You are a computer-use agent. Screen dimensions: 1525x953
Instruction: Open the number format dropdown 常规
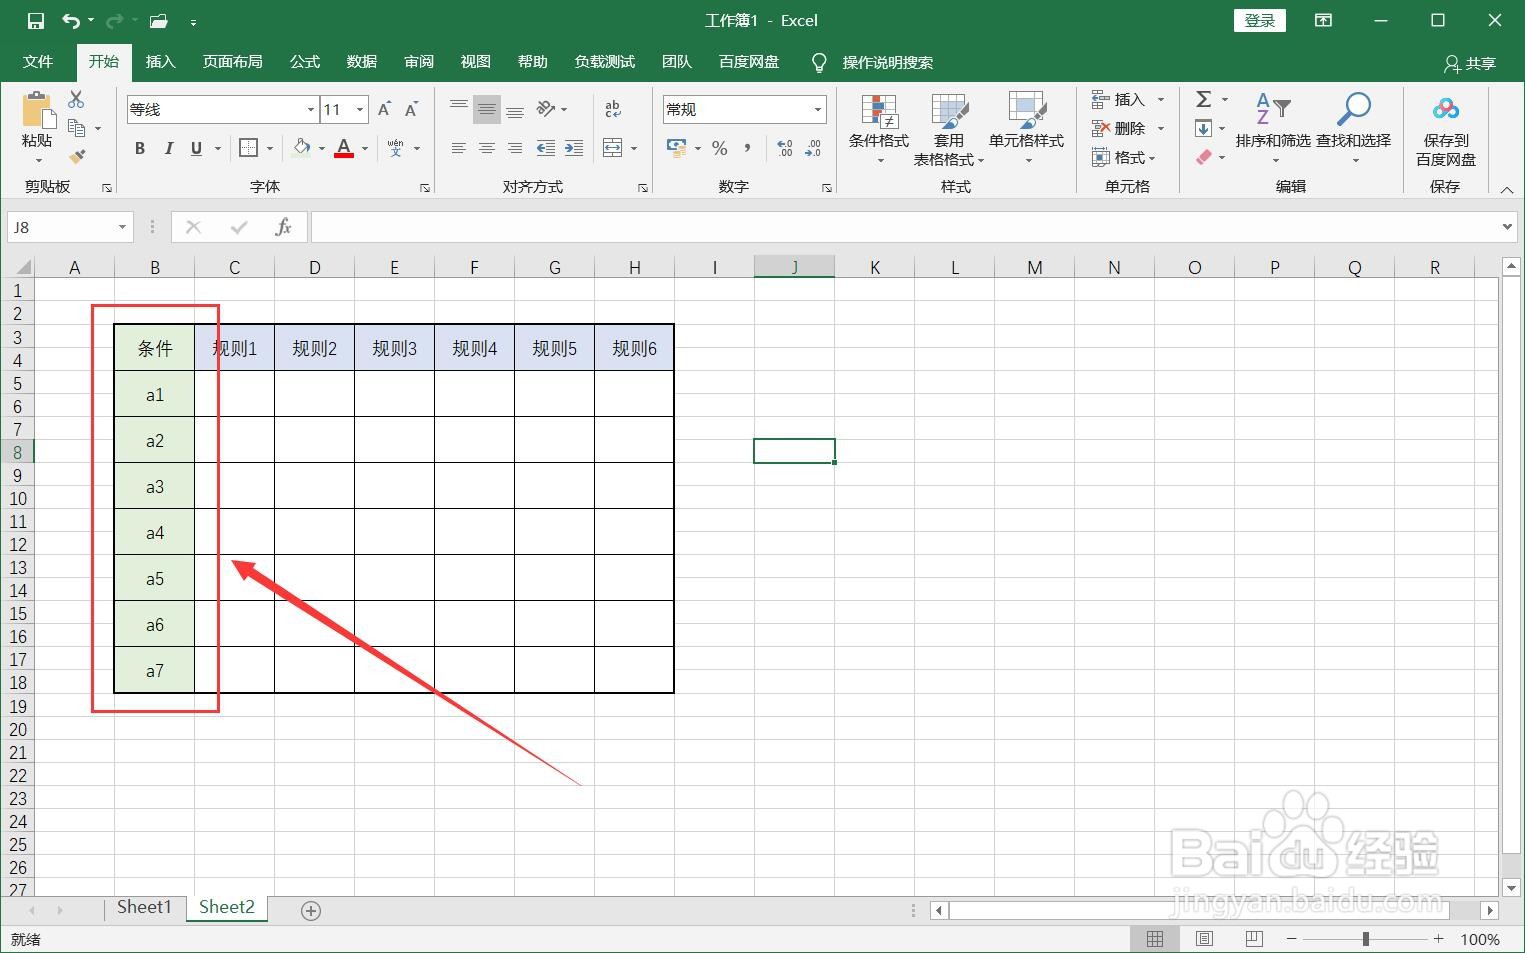coord(817,110)
